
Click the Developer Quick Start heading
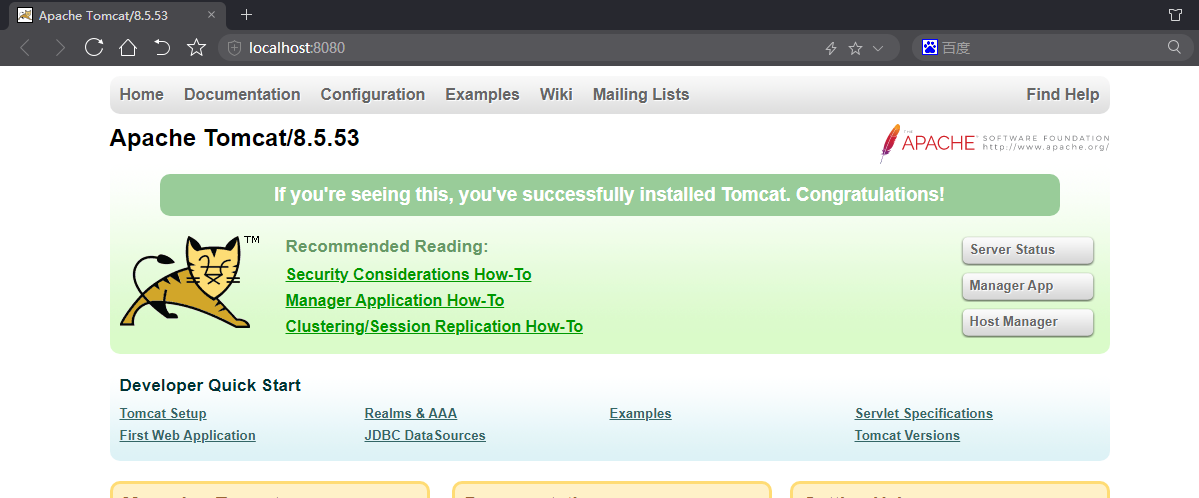[x=210, y=386]
